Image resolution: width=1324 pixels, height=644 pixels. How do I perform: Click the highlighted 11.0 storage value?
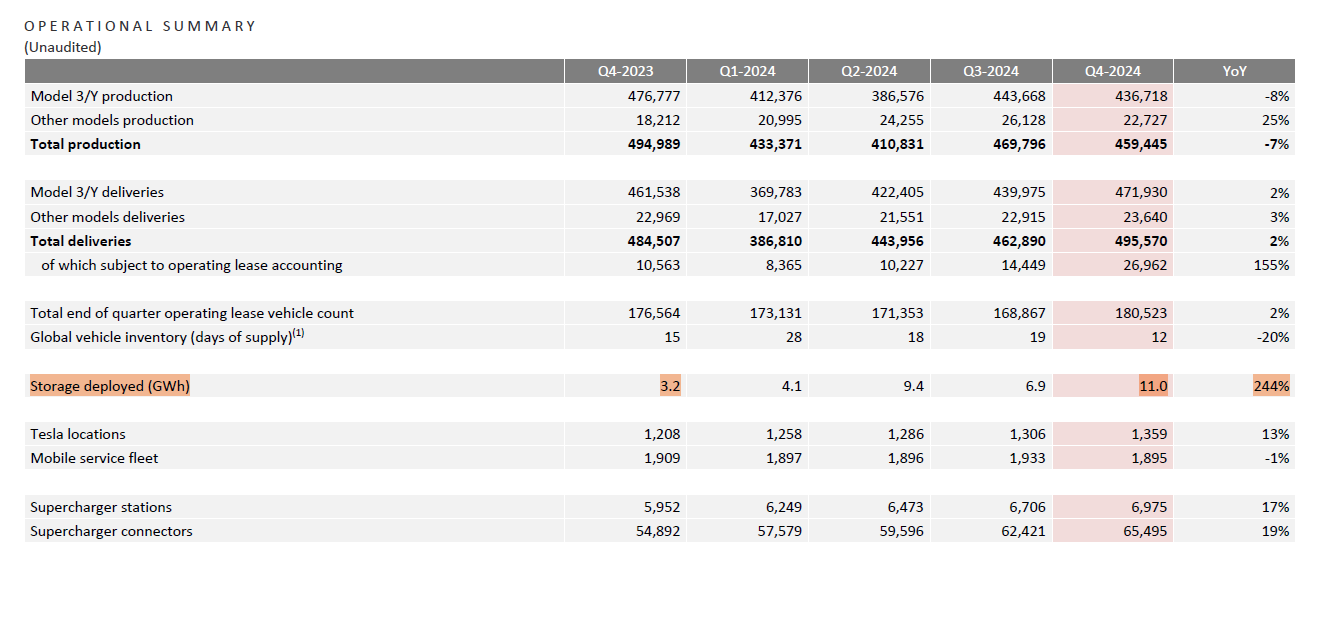[x=1153, y=386]
